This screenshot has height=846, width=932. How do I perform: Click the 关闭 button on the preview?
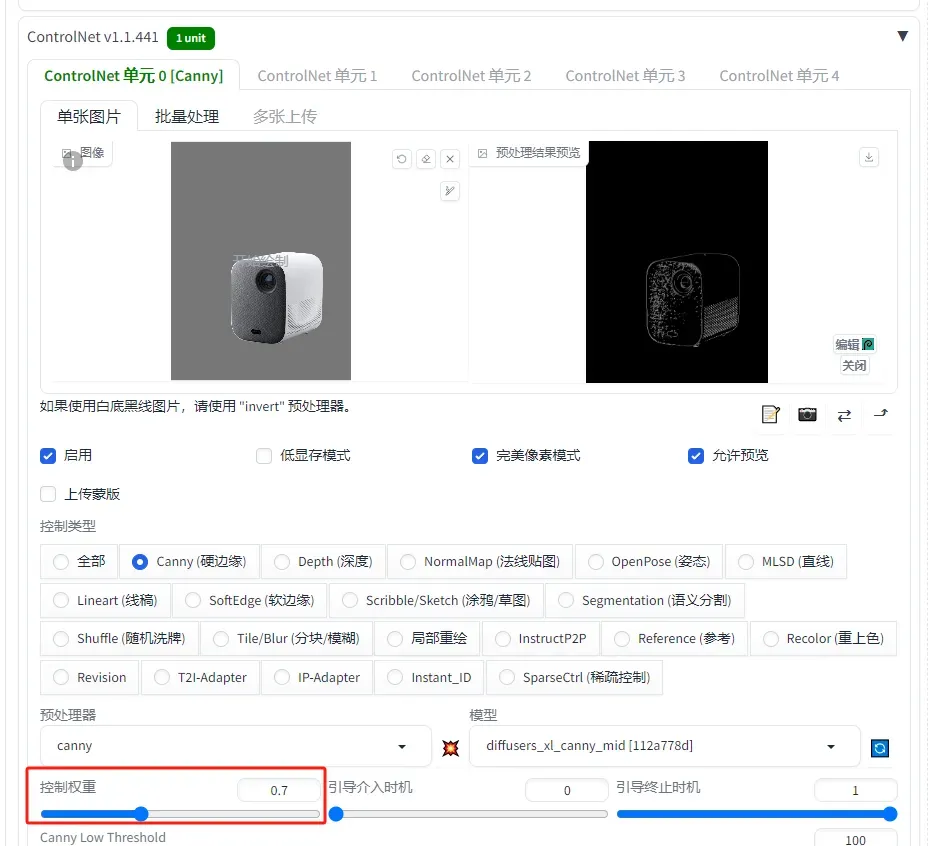point(854,366)
